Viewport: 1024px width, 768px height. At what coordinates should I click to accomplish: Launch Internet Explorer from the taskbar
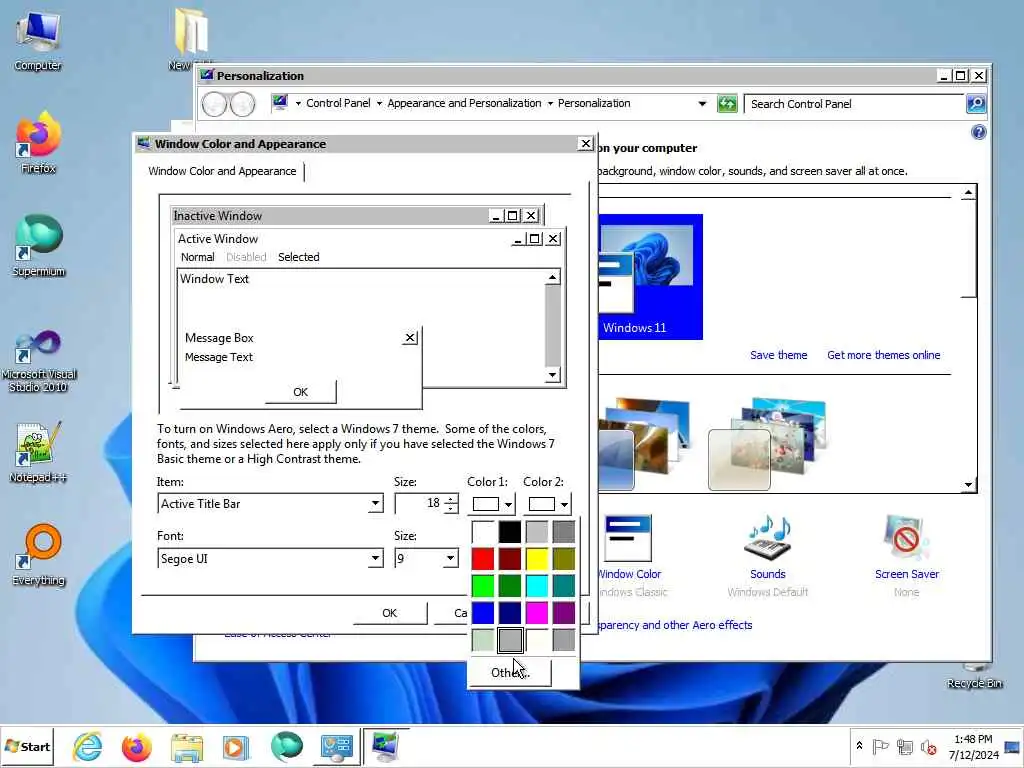pos(88,746)
